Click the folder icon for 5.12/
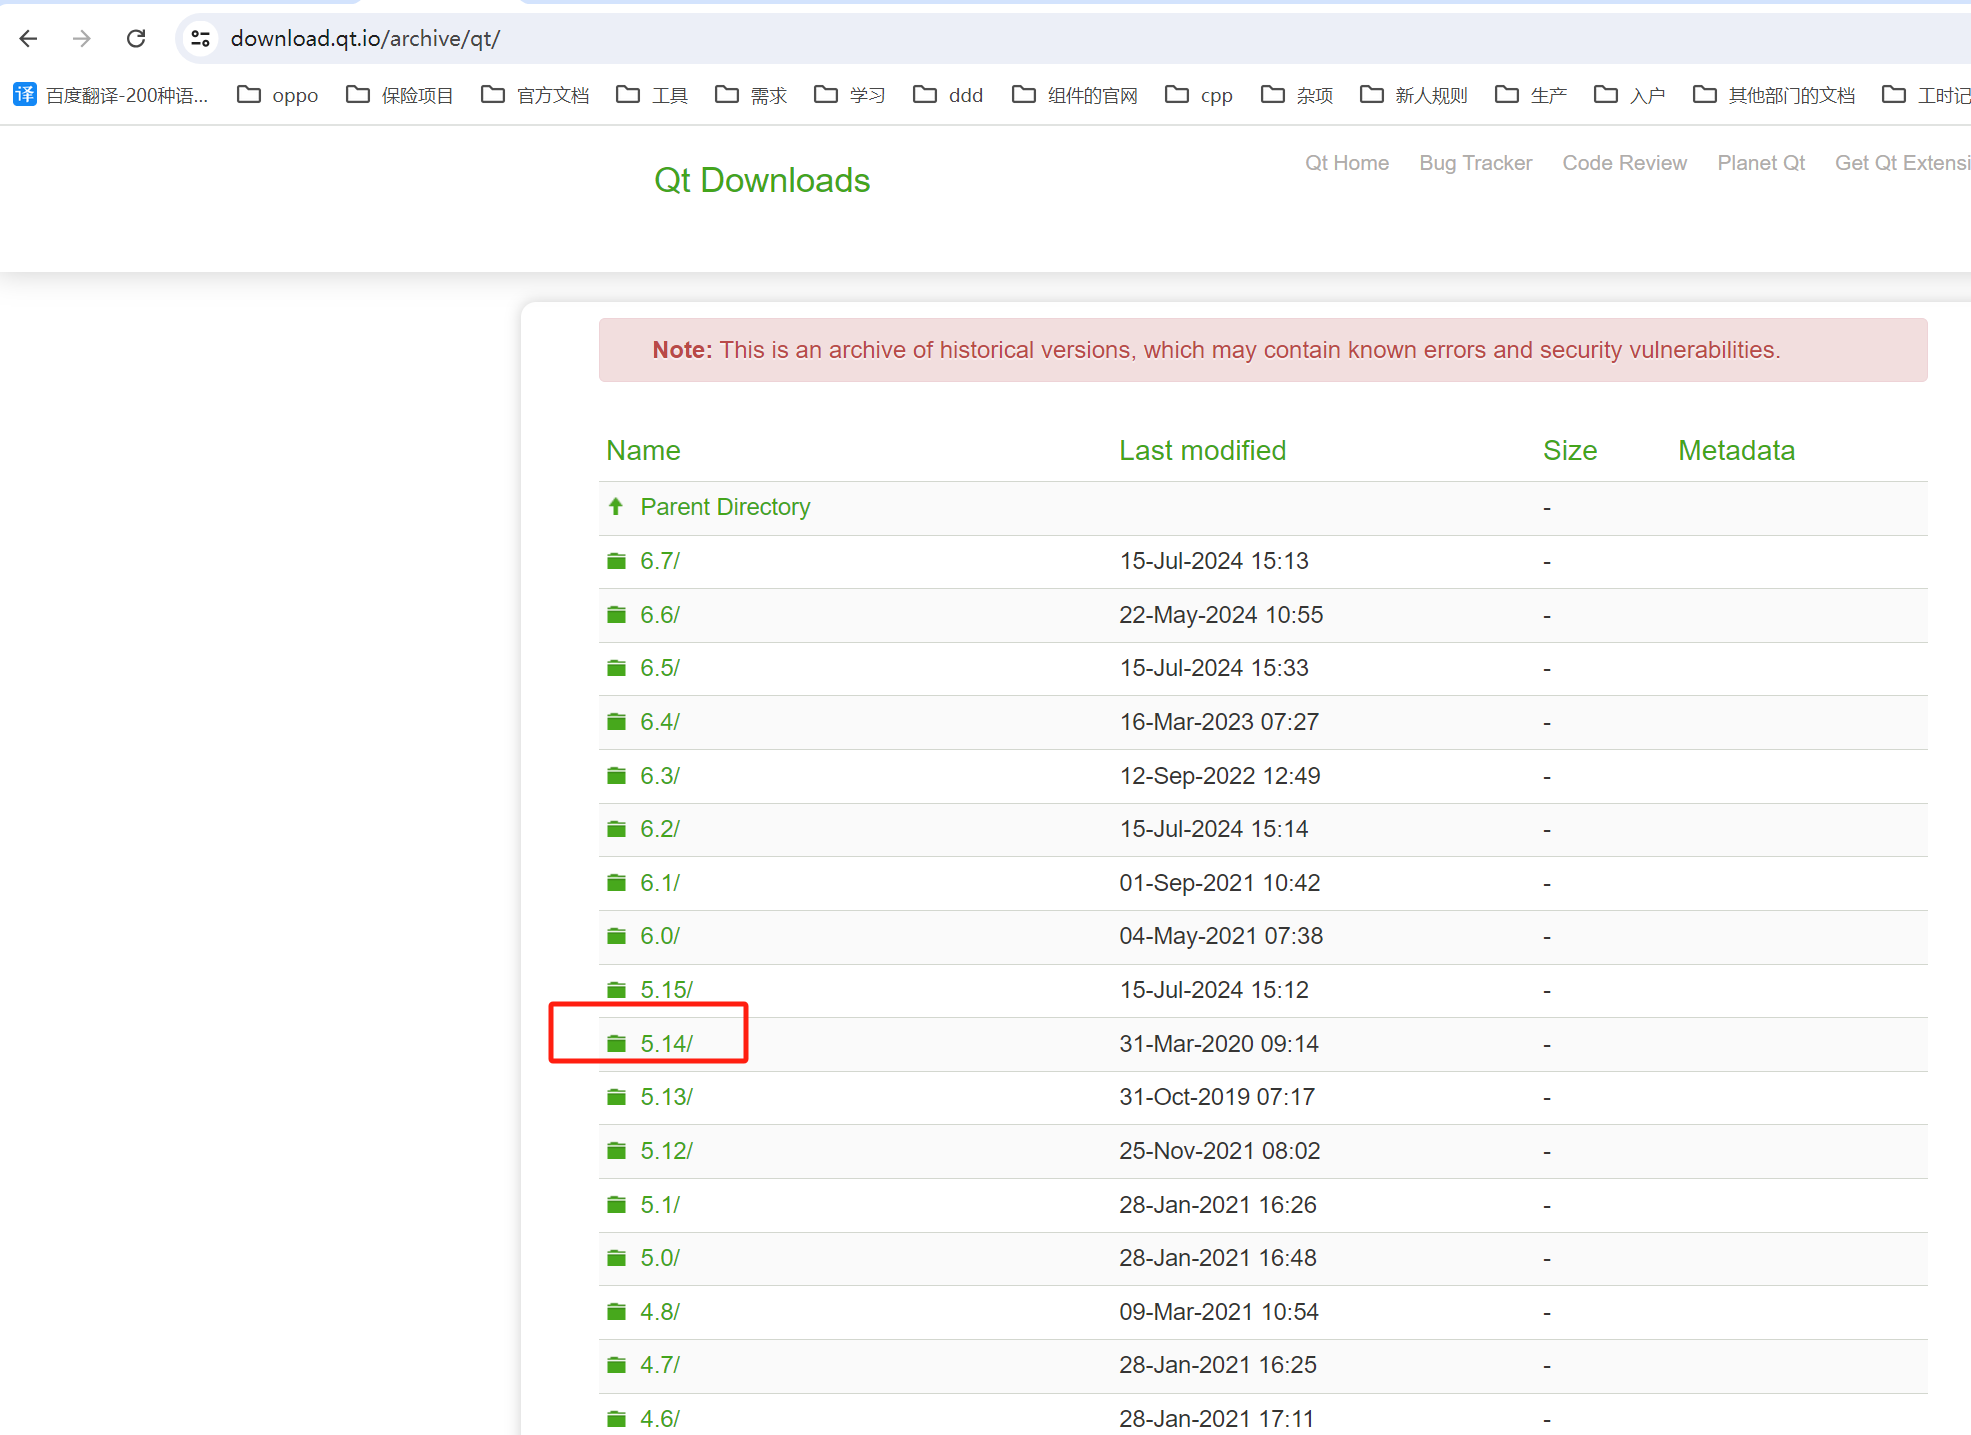Image resolution: width=1971 pixels, height=1435 pixels. [x=616, y=1151]
